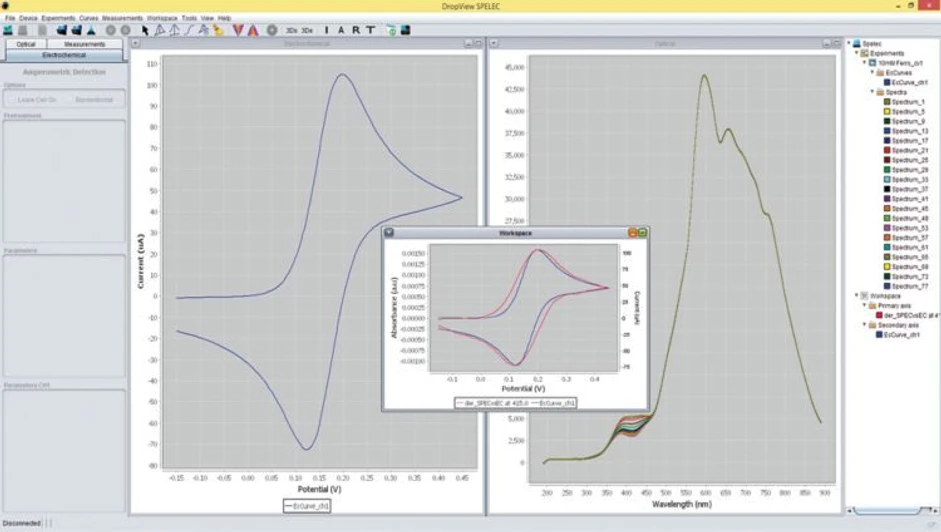The height and width of the screenshot is (532, 941).
Task: Select the arrow pointer tool in toolbar
Action: [145, 30]
